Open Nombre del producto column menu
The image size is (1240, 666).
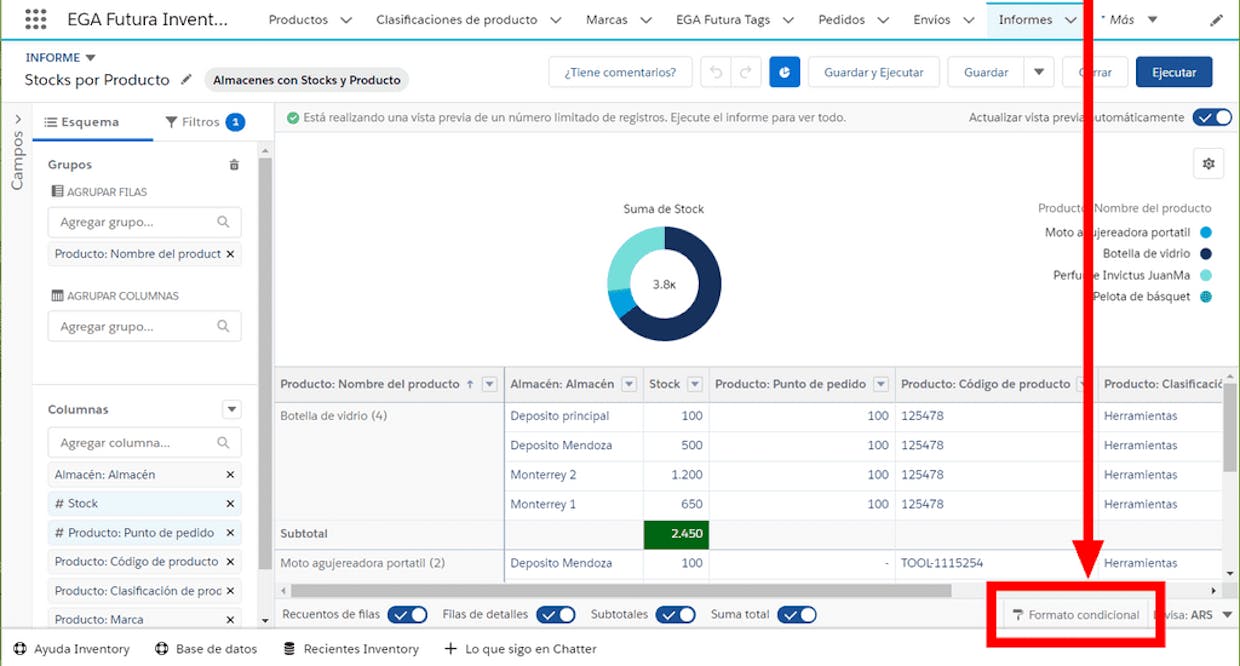[x=490, y=384]
